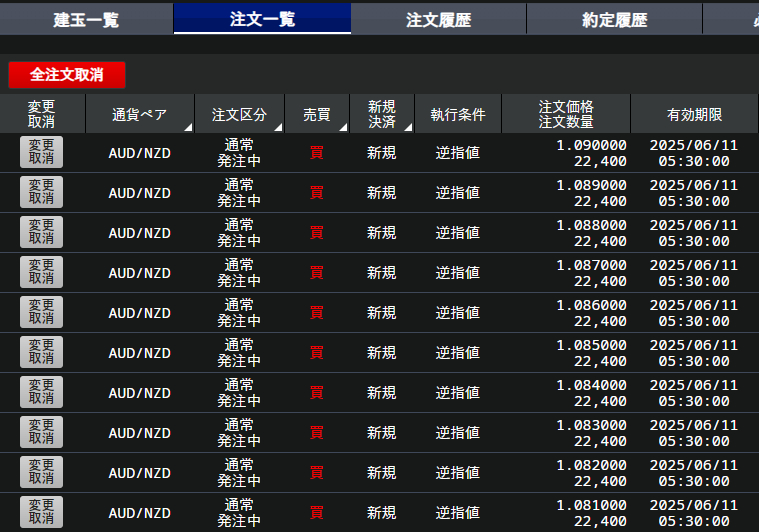Click the 注文価格 注文数量 column header
The width and height of the screenshot is (759, 532).
566,114
